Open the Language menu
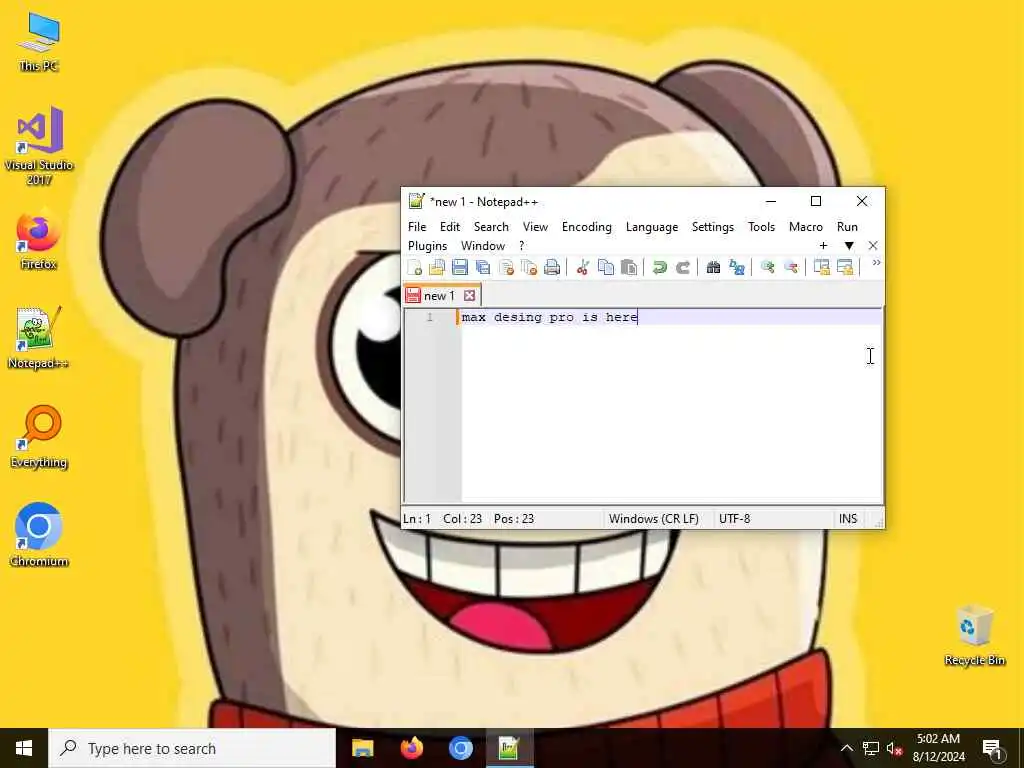 click(652, 227)
